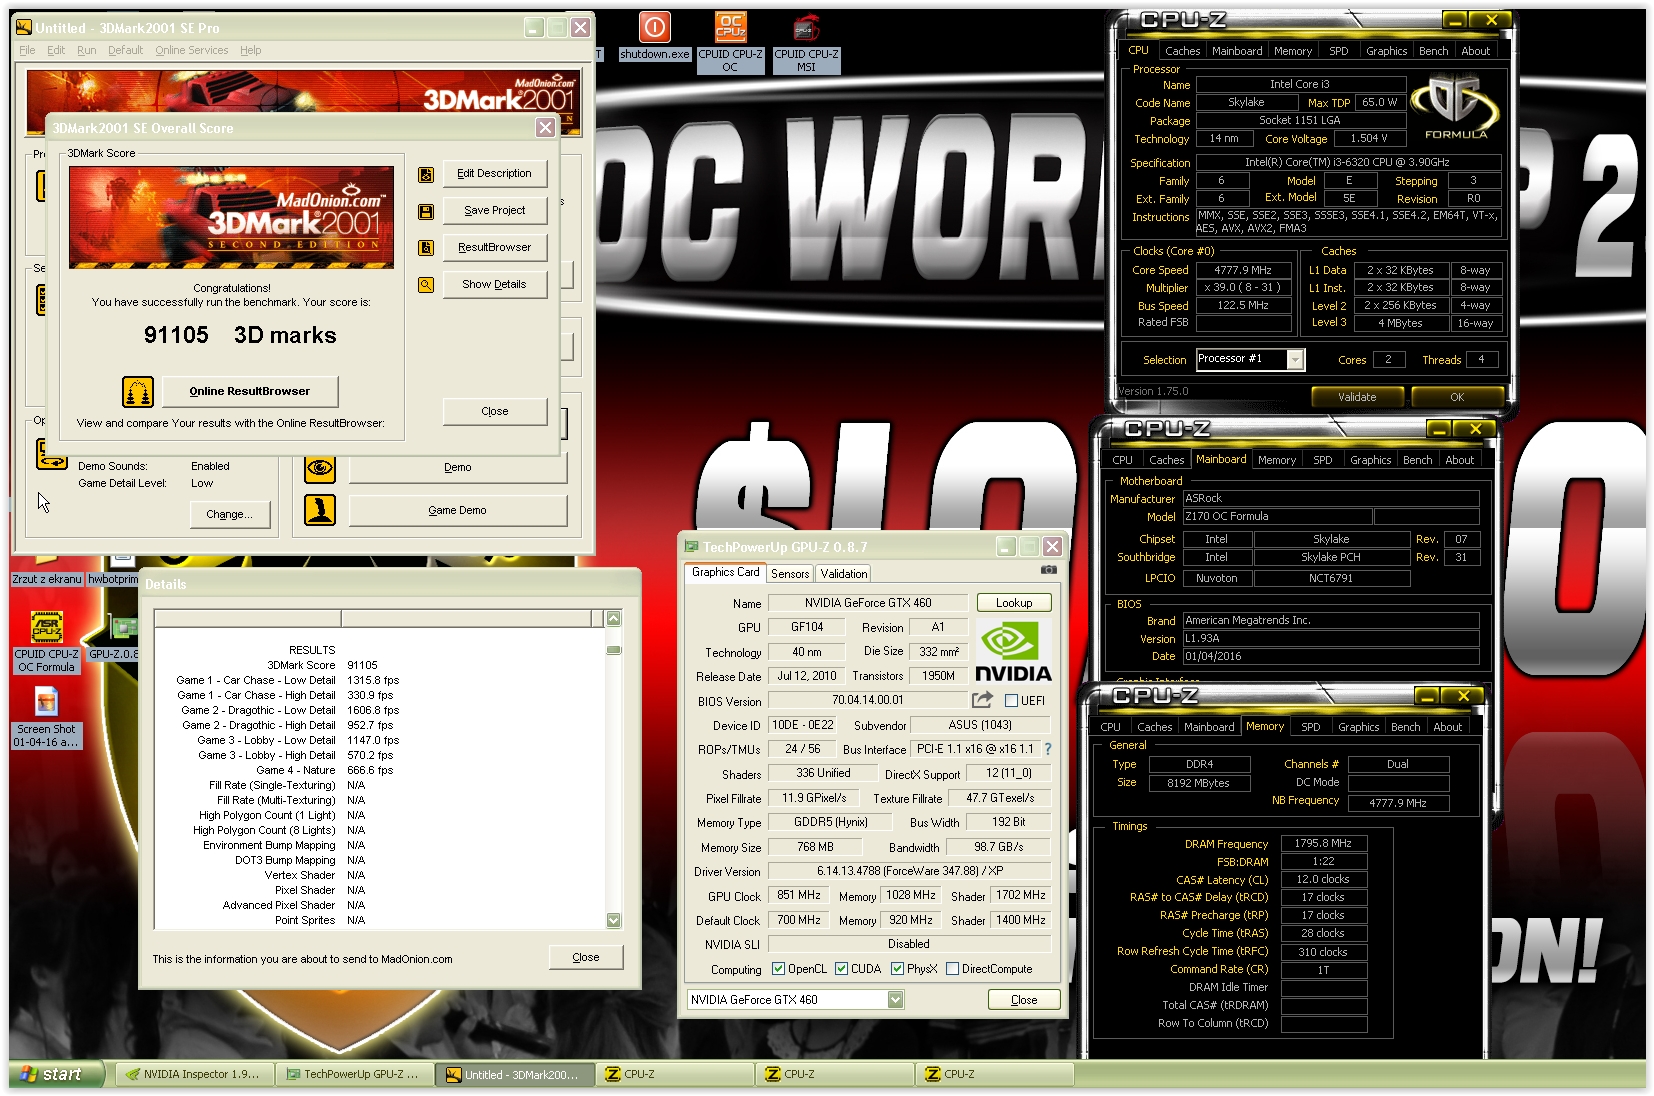
Task: Open the NVIDIA GeForce GTX 460 dropdown
Action: pos(895,1000)
